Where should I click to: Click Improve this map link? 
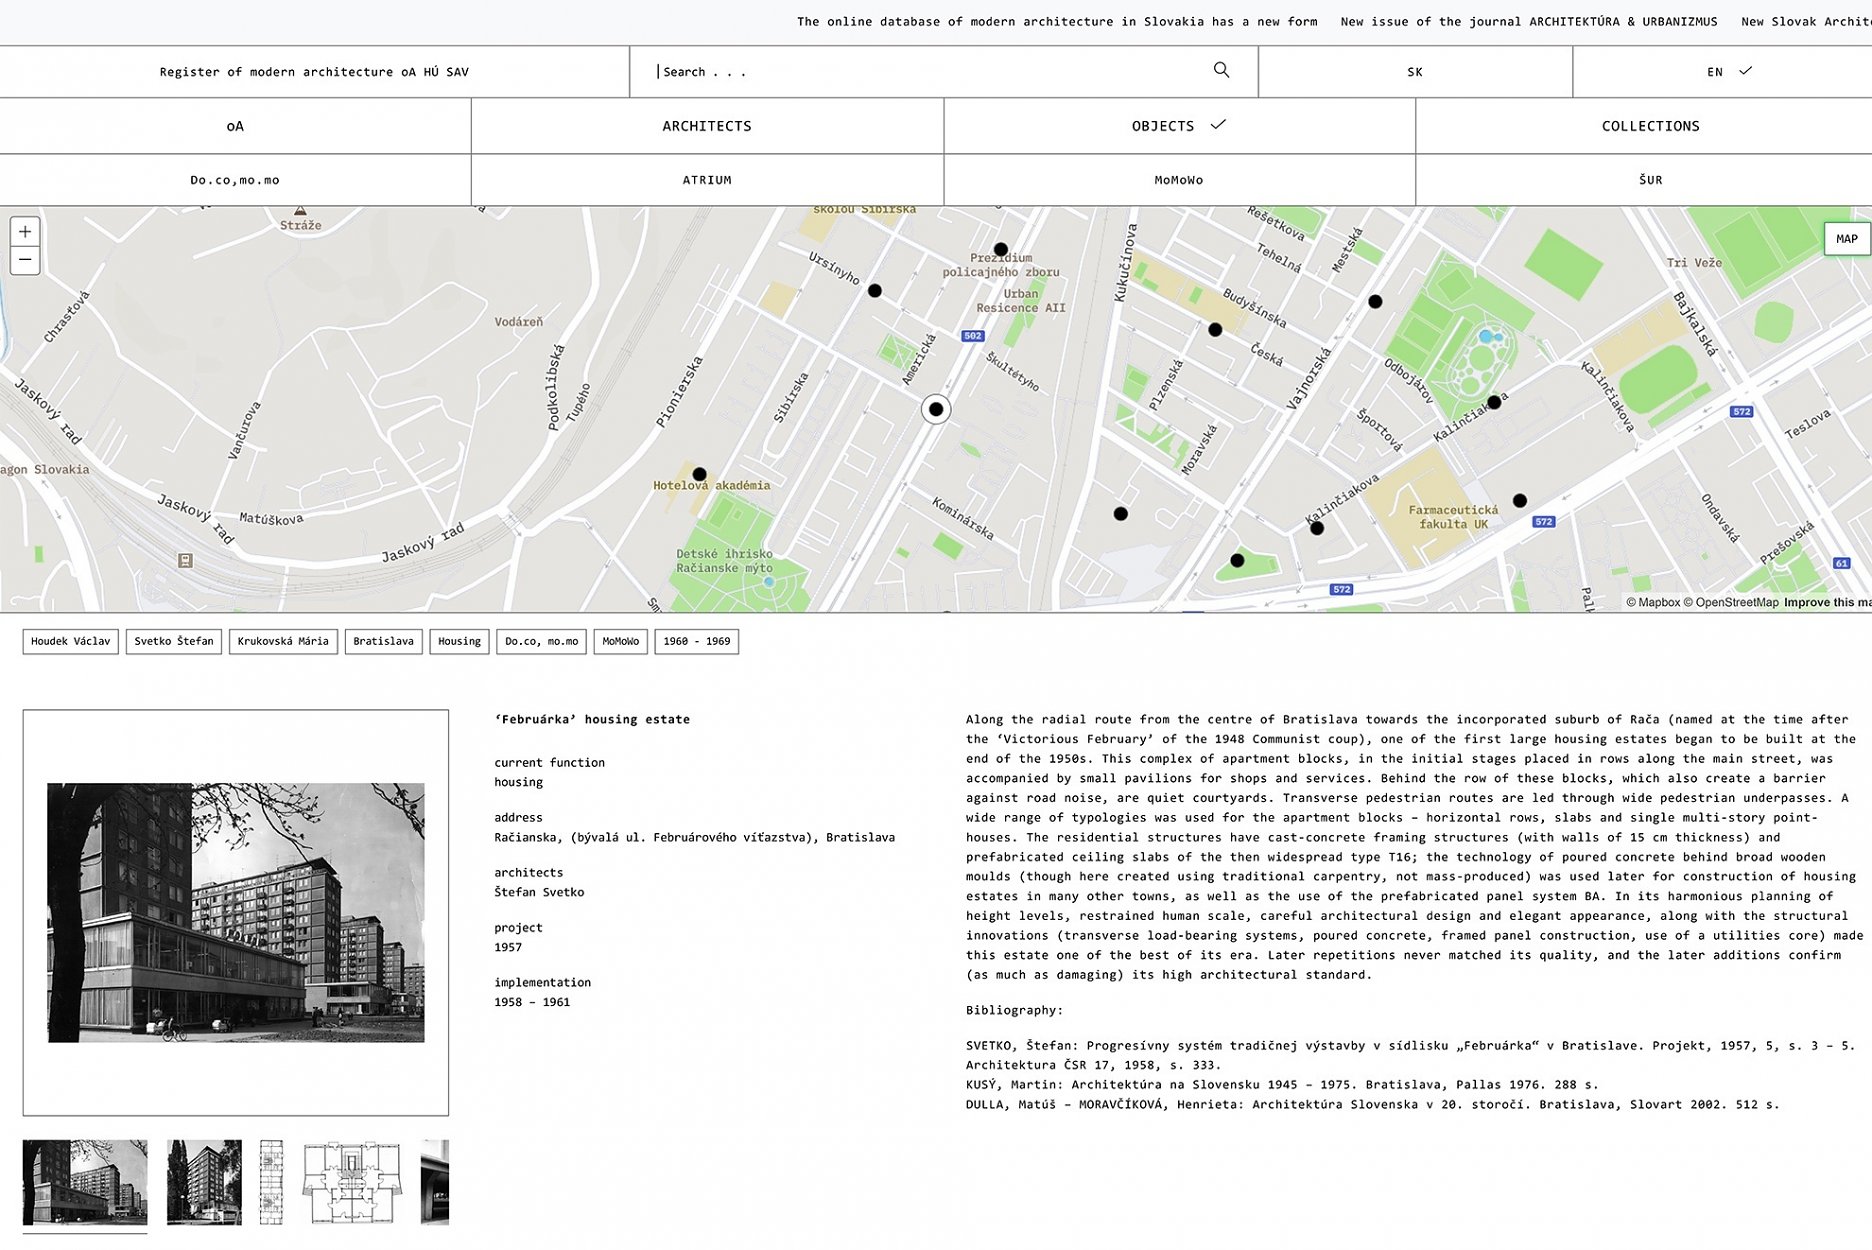pyautogui.click(x=1826, y=602)
